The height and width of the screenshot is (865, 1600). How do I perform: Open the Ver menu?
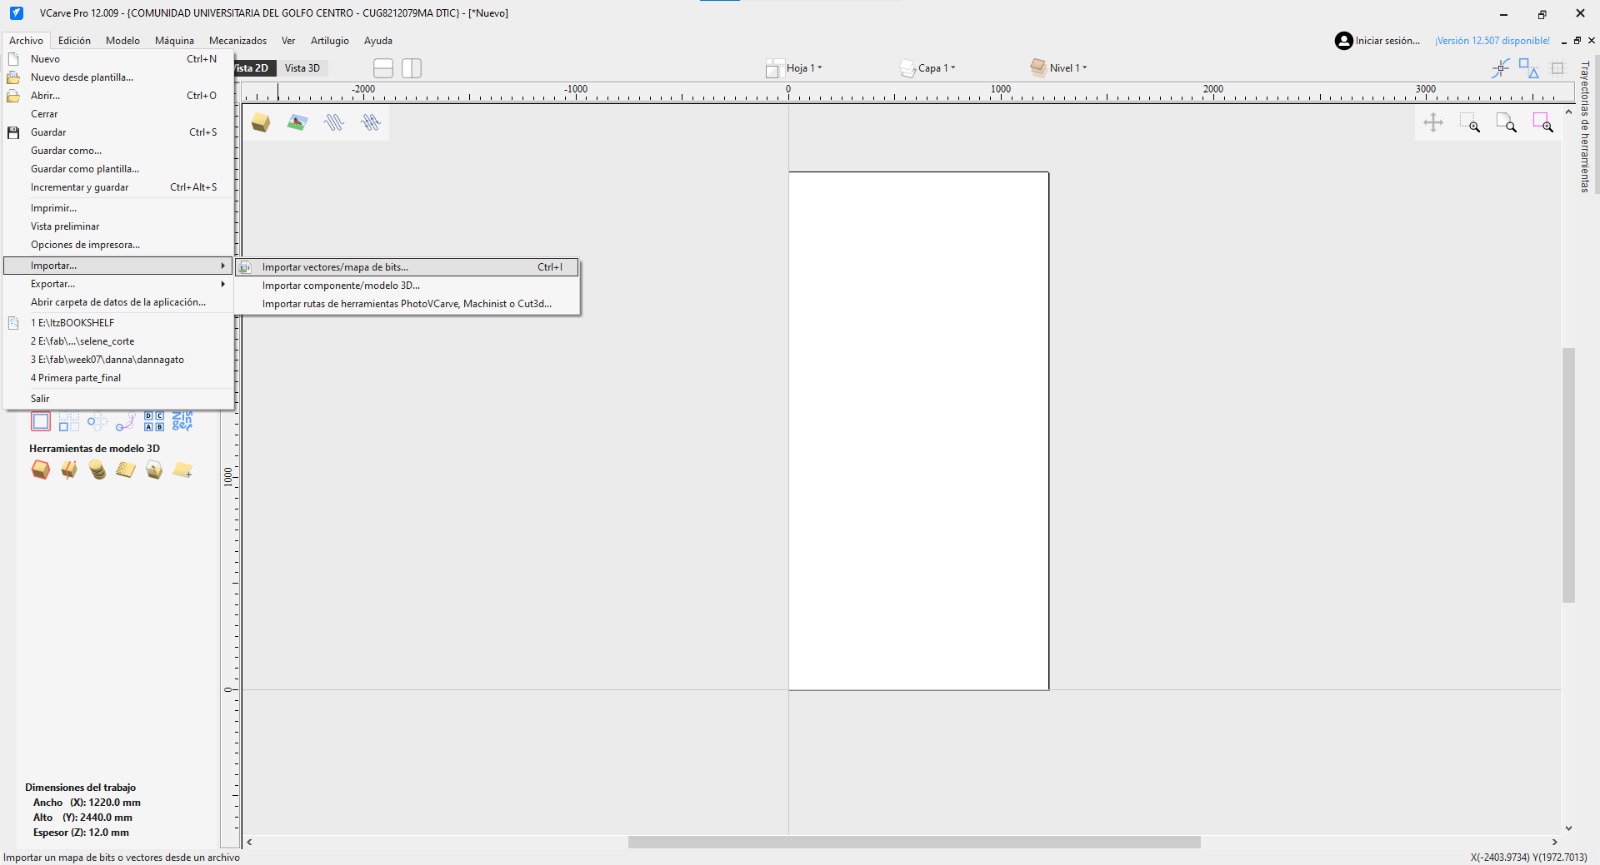[288, 41]
